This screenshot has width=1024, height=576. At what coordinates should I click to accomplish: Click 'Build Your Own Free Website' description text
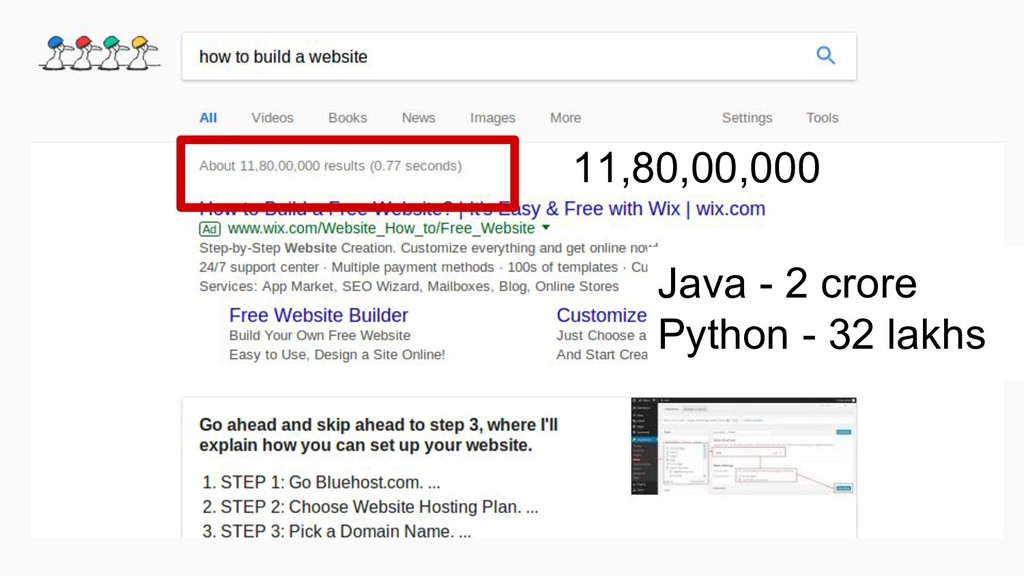(320, 335)
